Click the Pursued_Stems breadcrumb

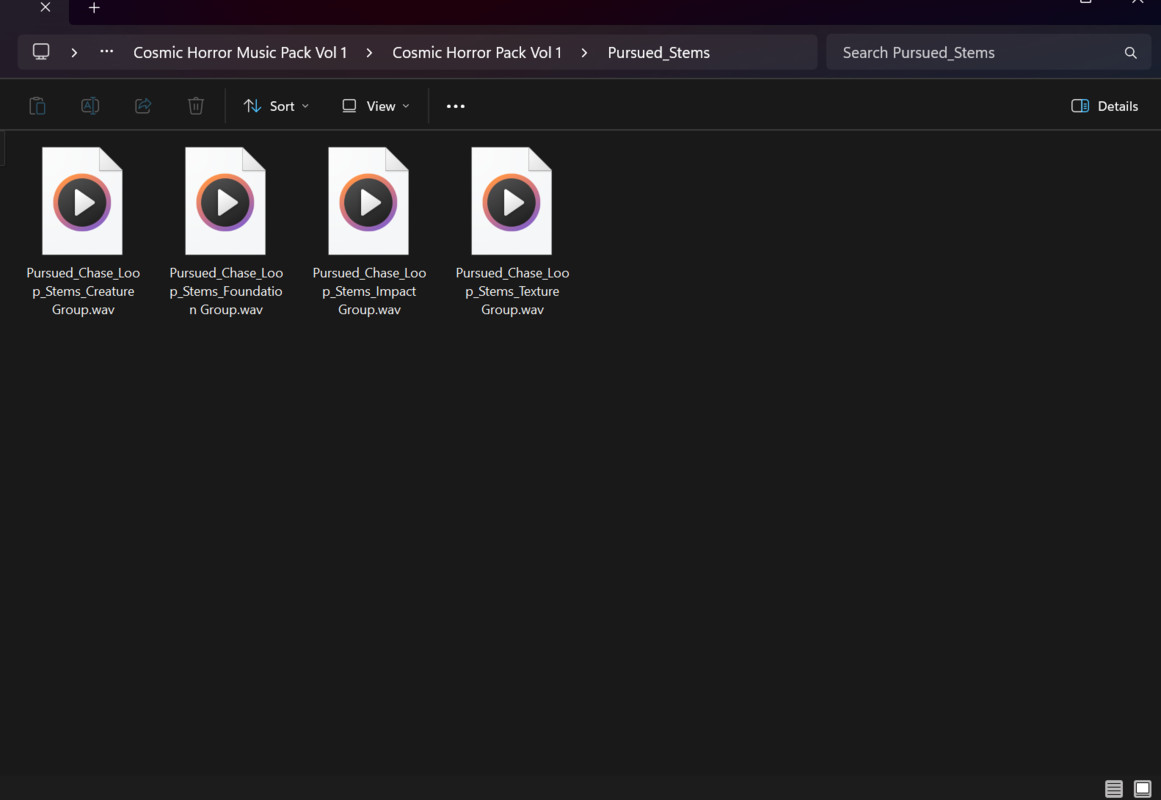658,53
